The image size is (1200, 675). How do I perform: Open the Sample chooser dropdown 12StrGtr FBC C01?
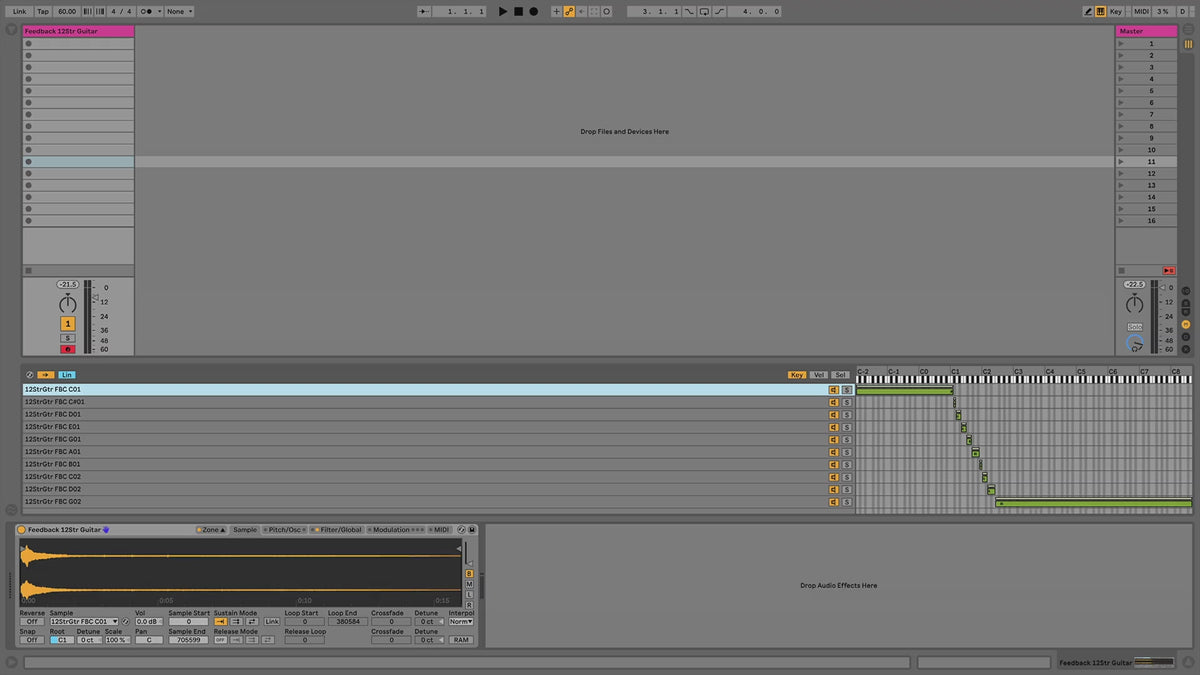coord(84,622)
